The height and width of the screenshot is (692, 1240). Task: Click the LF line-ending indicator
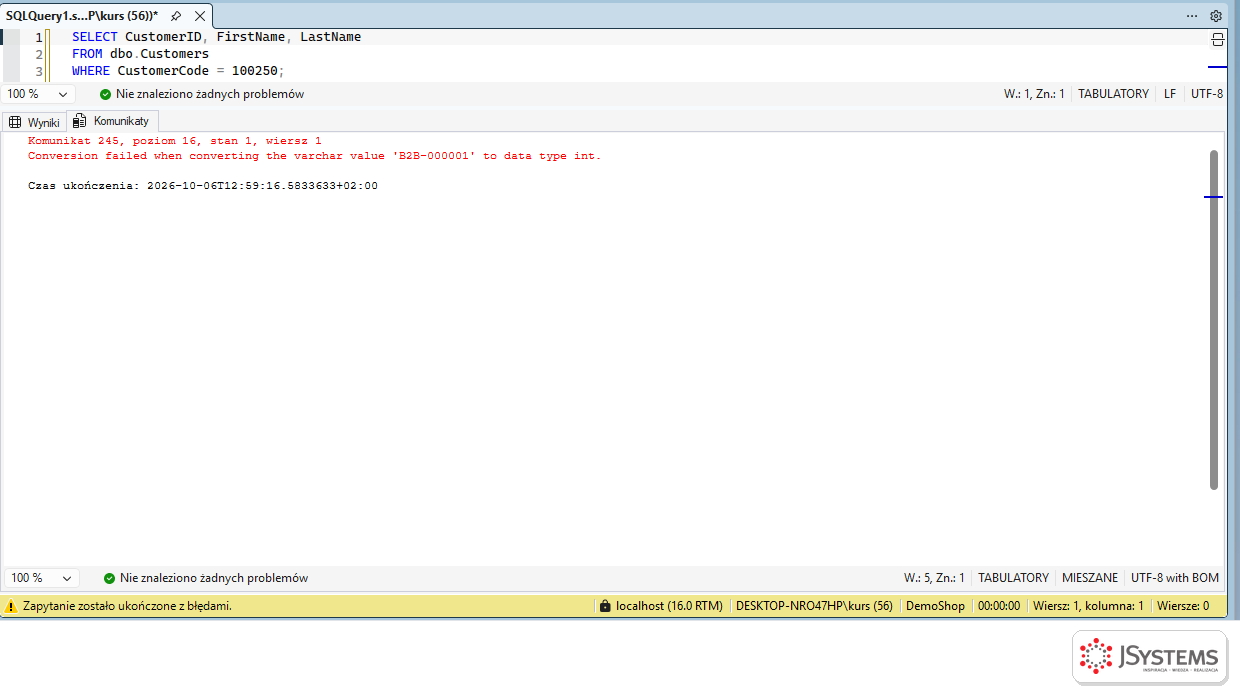coord(1170,94)
